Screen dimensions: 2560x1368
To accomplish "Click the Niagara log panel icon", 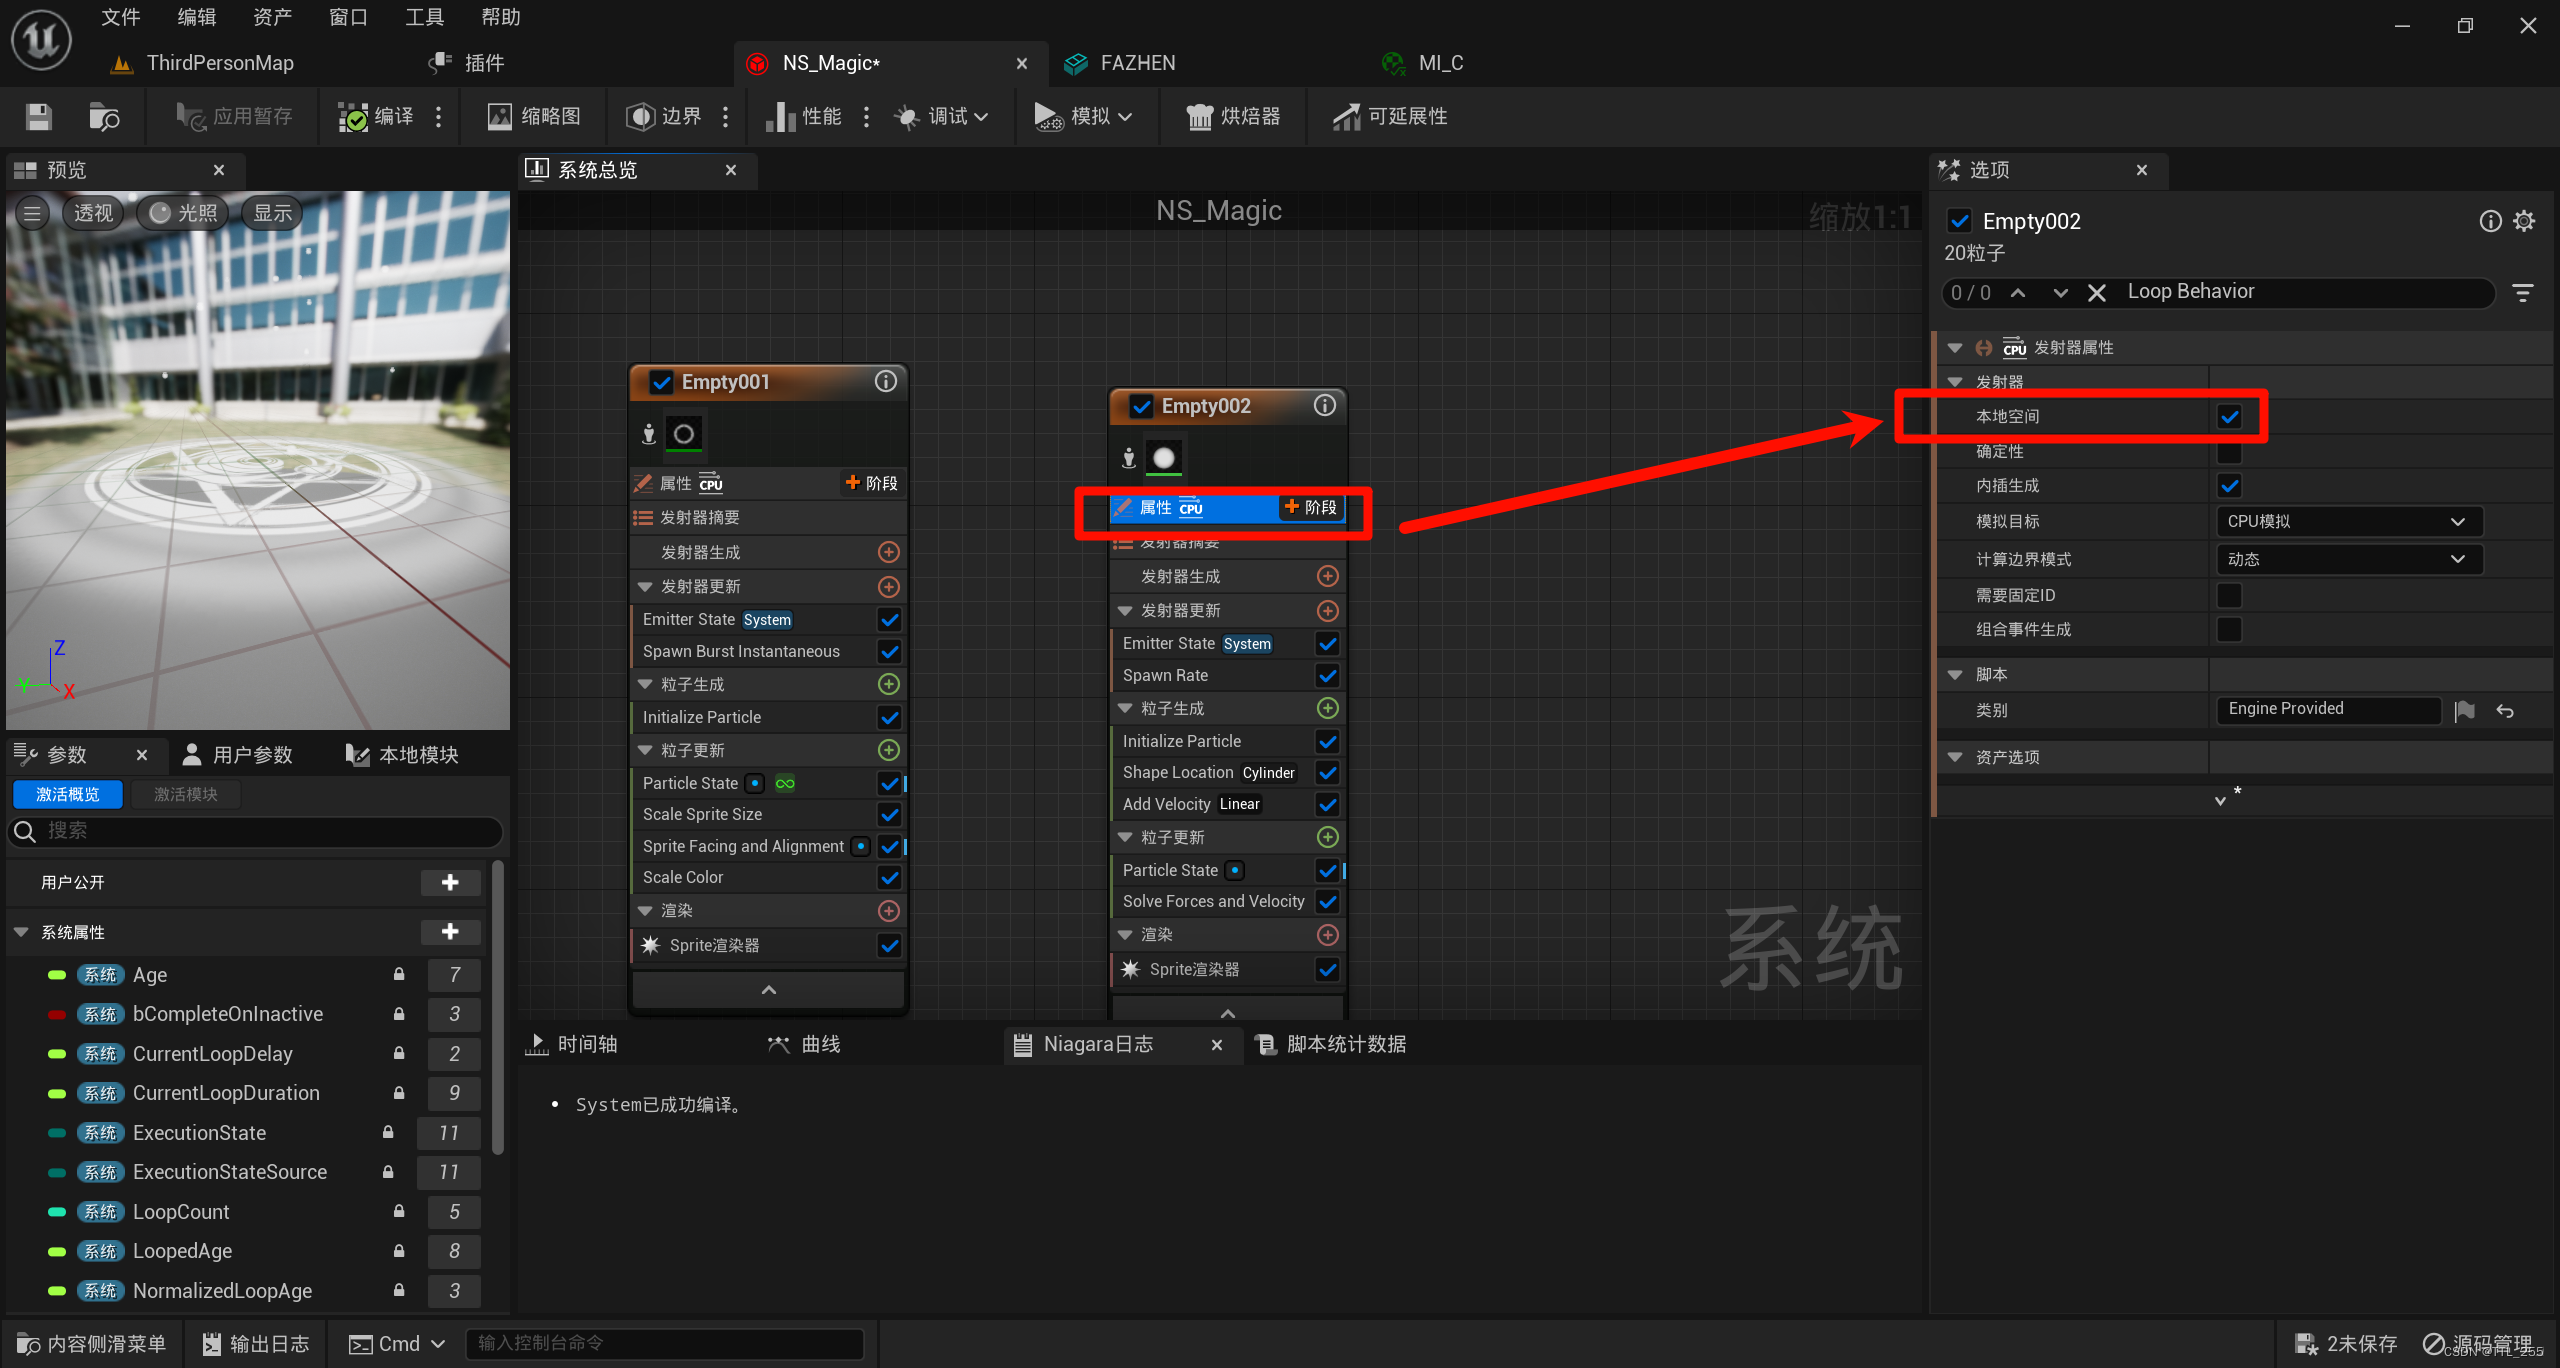I will pos(1019,1043).
